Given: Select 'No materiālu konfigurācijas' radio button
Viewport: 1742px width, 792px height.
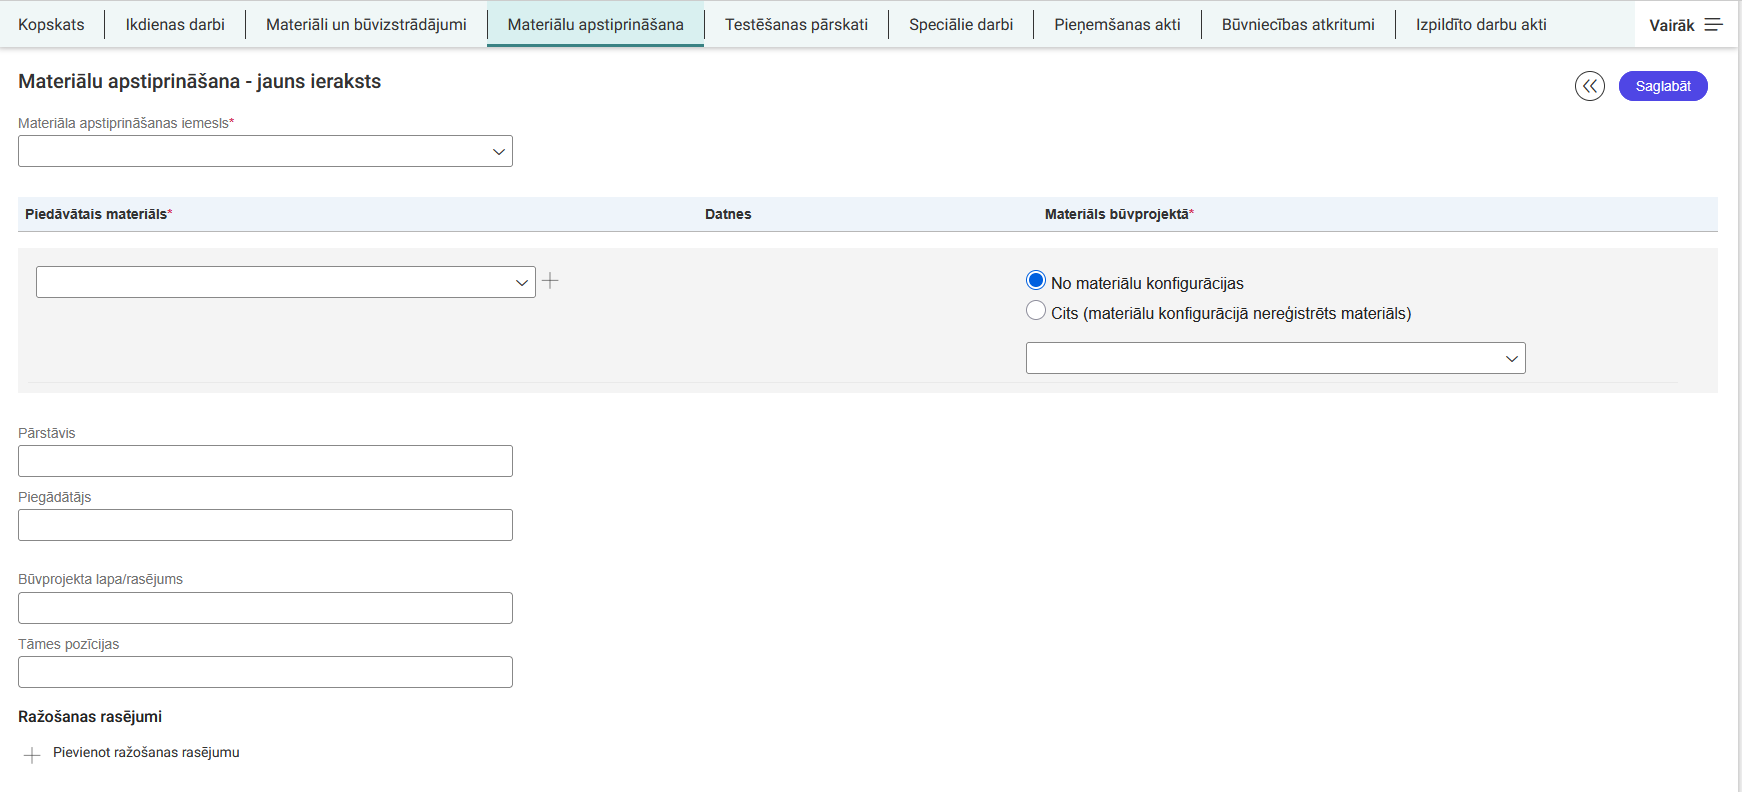Looking at the screenshot, I should 1036,281.
